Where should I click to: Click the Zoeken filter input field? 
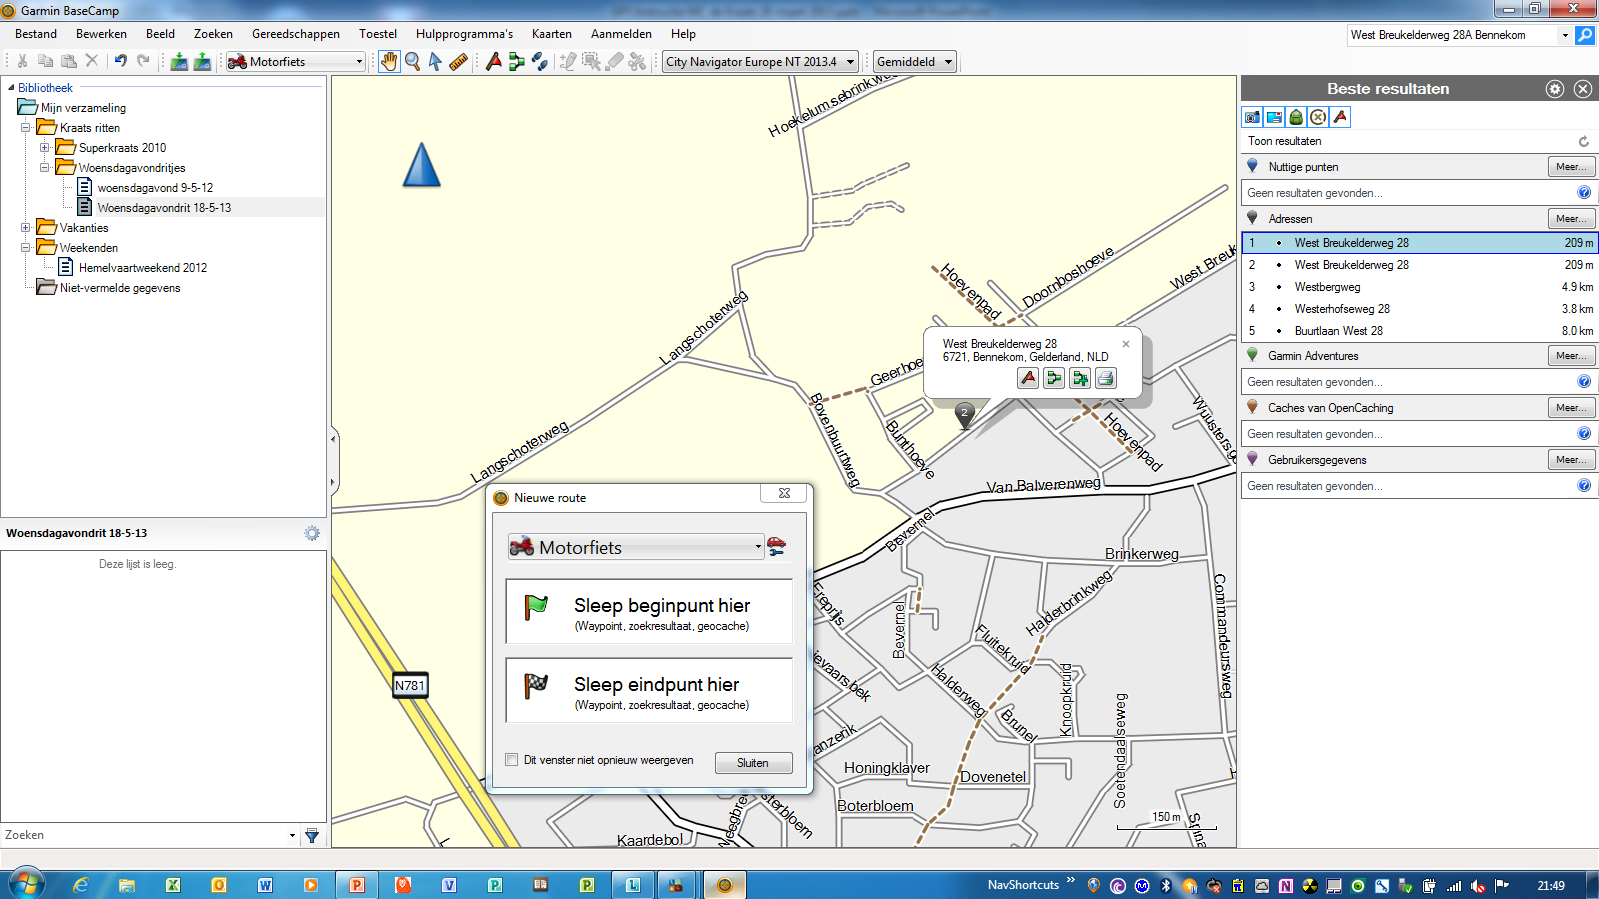click(x=143, y=835)
